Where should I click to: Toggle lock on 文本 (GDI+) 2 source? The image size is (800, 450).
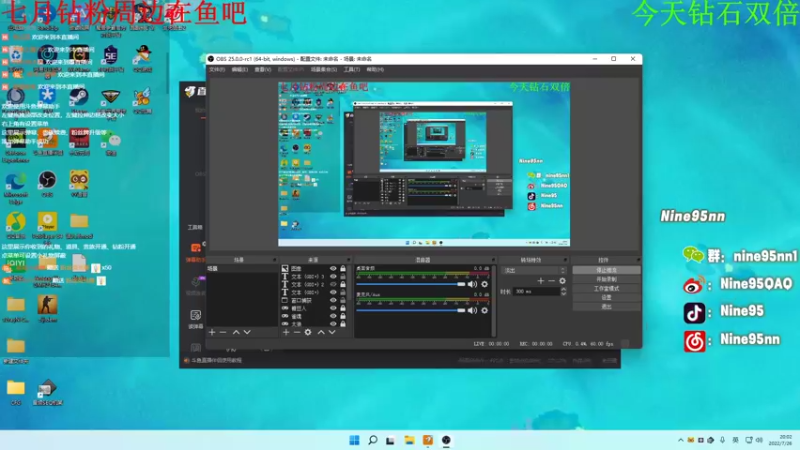pos(343,284)
